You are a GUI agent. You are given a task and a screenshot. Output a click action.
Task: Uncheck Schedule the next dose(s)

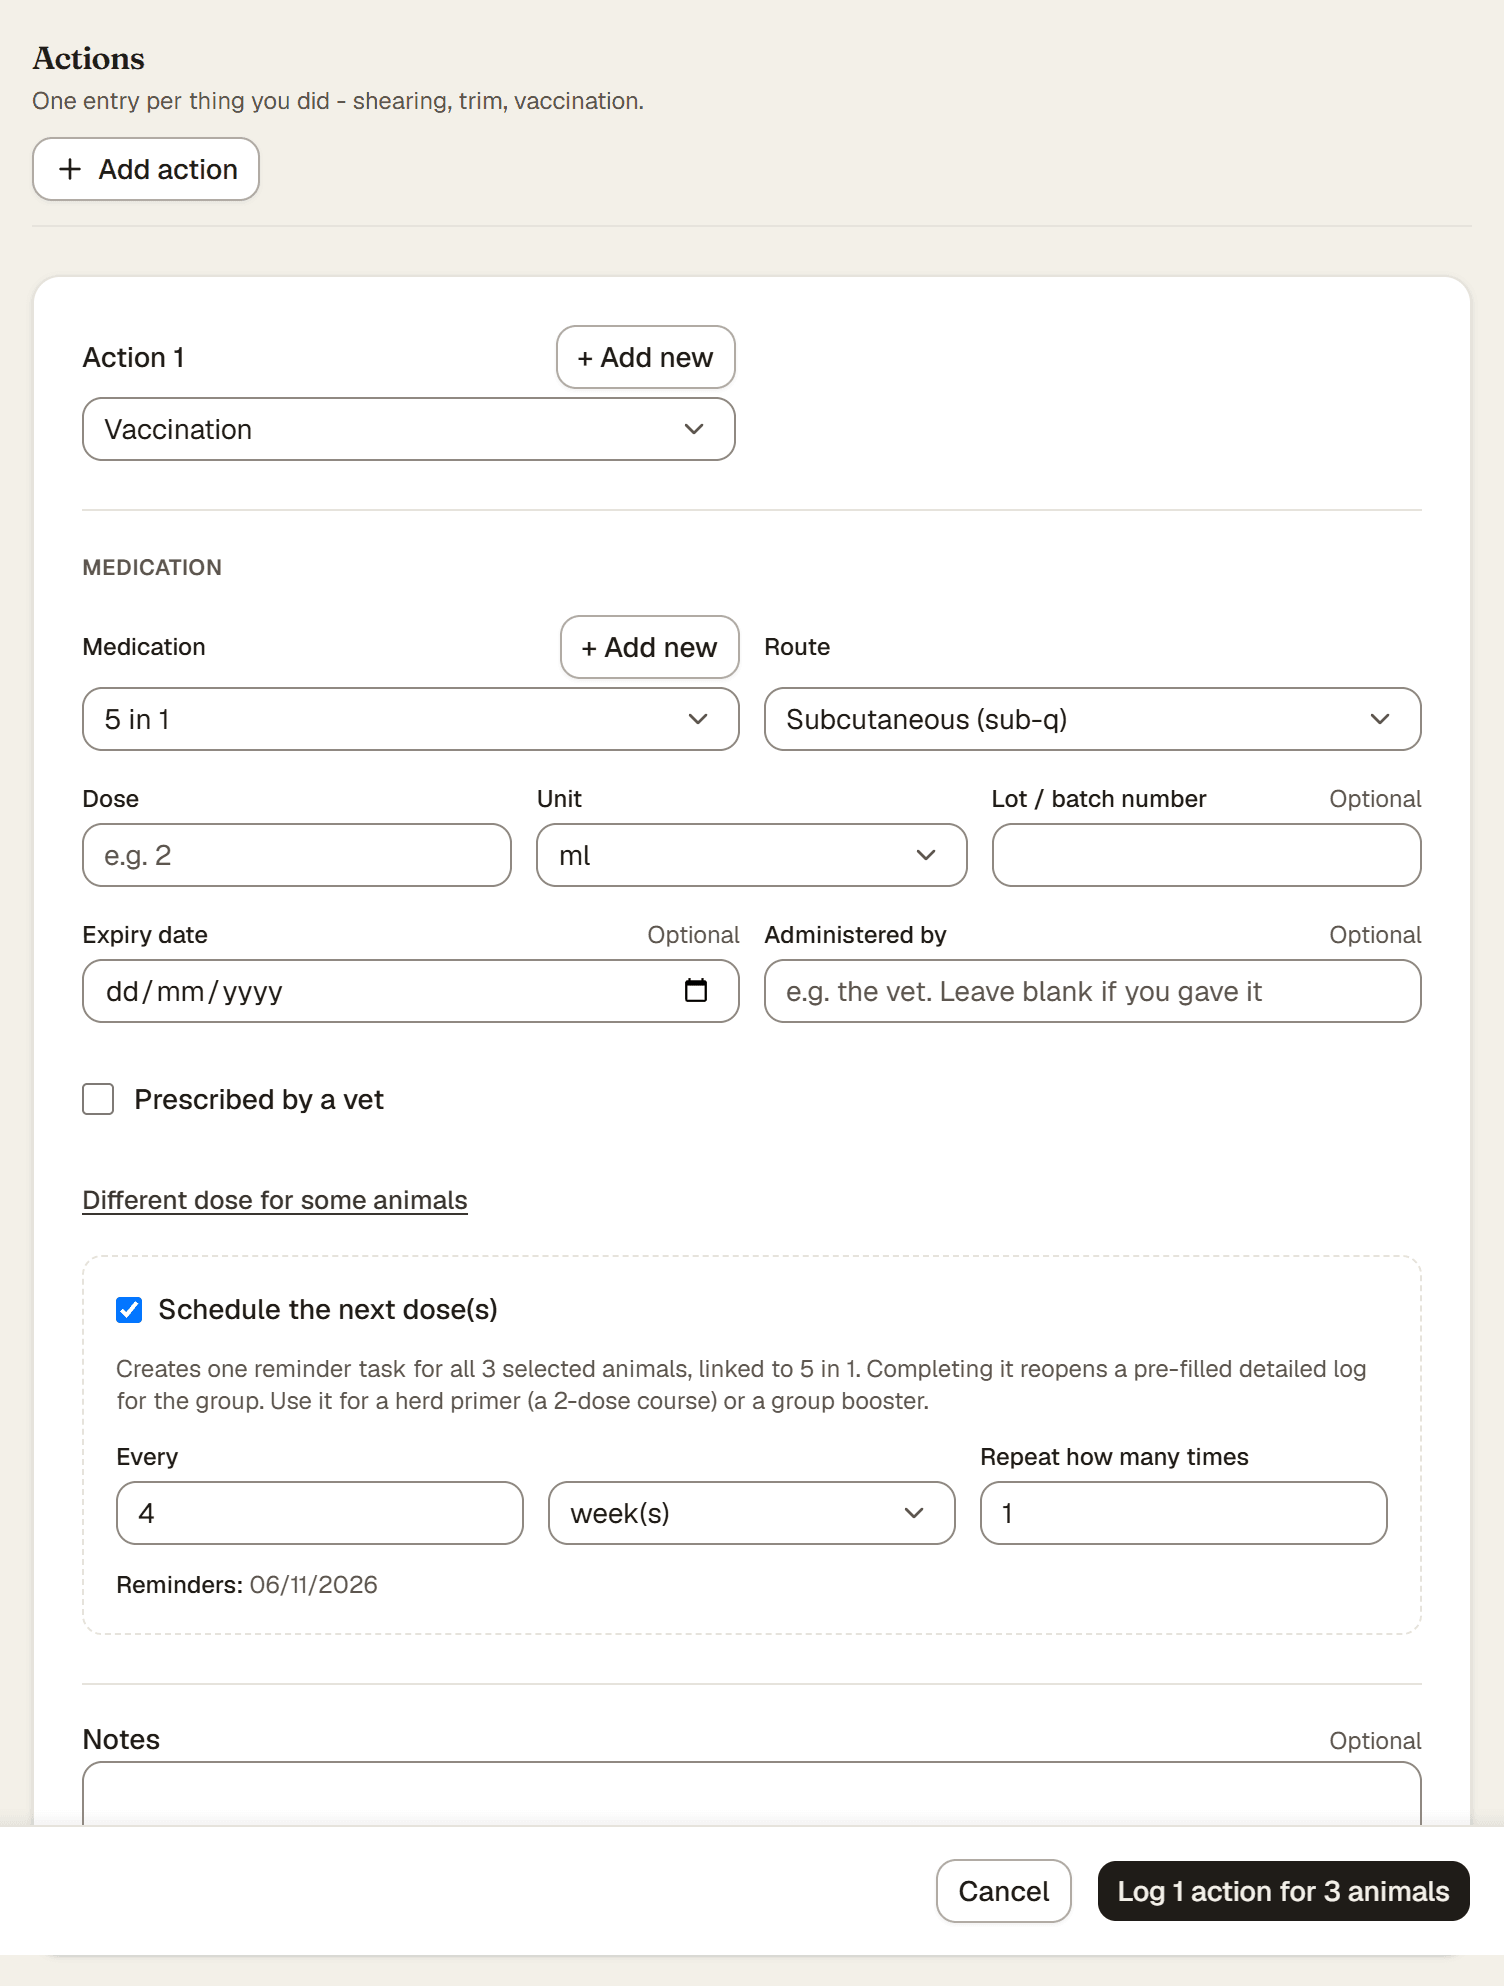(129, 1310)
